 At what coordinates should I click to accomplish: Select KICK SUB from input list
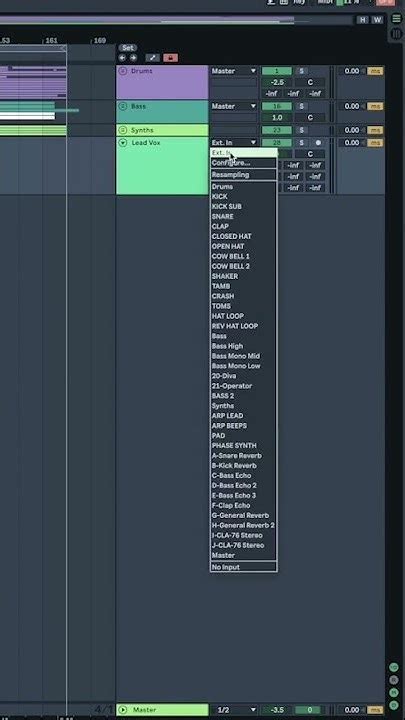pos(244,207)
